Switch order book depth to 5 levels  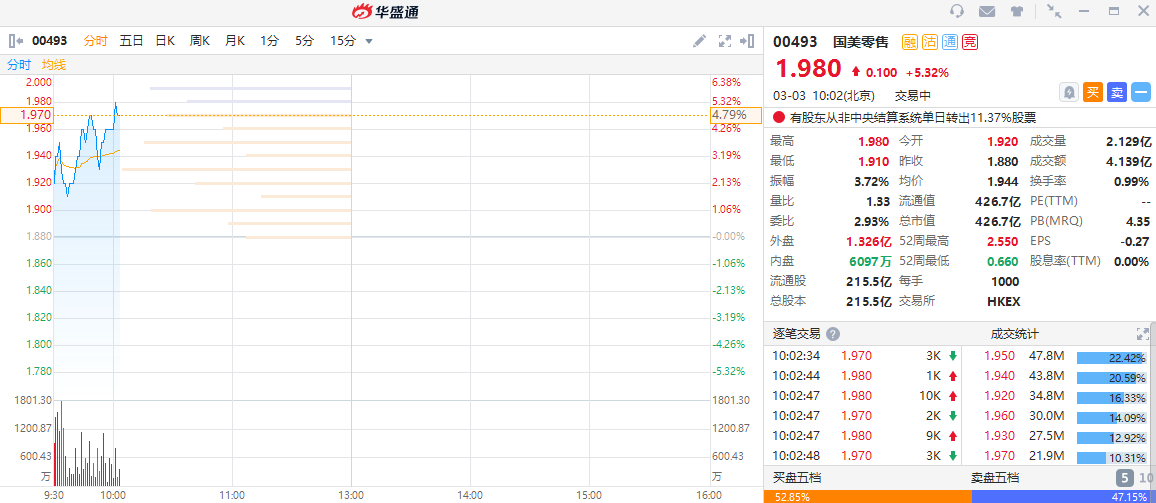[x=1124, y=477]
